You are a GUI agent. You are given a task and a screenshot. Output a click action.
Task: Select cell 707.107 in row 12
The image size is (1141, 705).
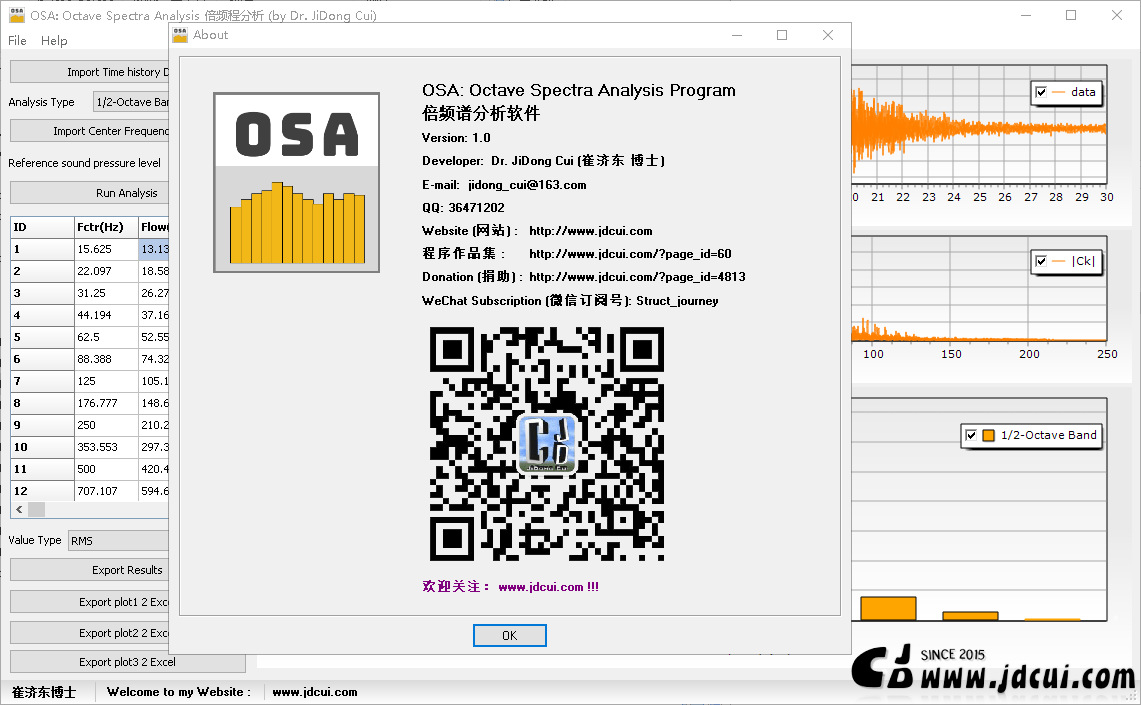(106, 491)
